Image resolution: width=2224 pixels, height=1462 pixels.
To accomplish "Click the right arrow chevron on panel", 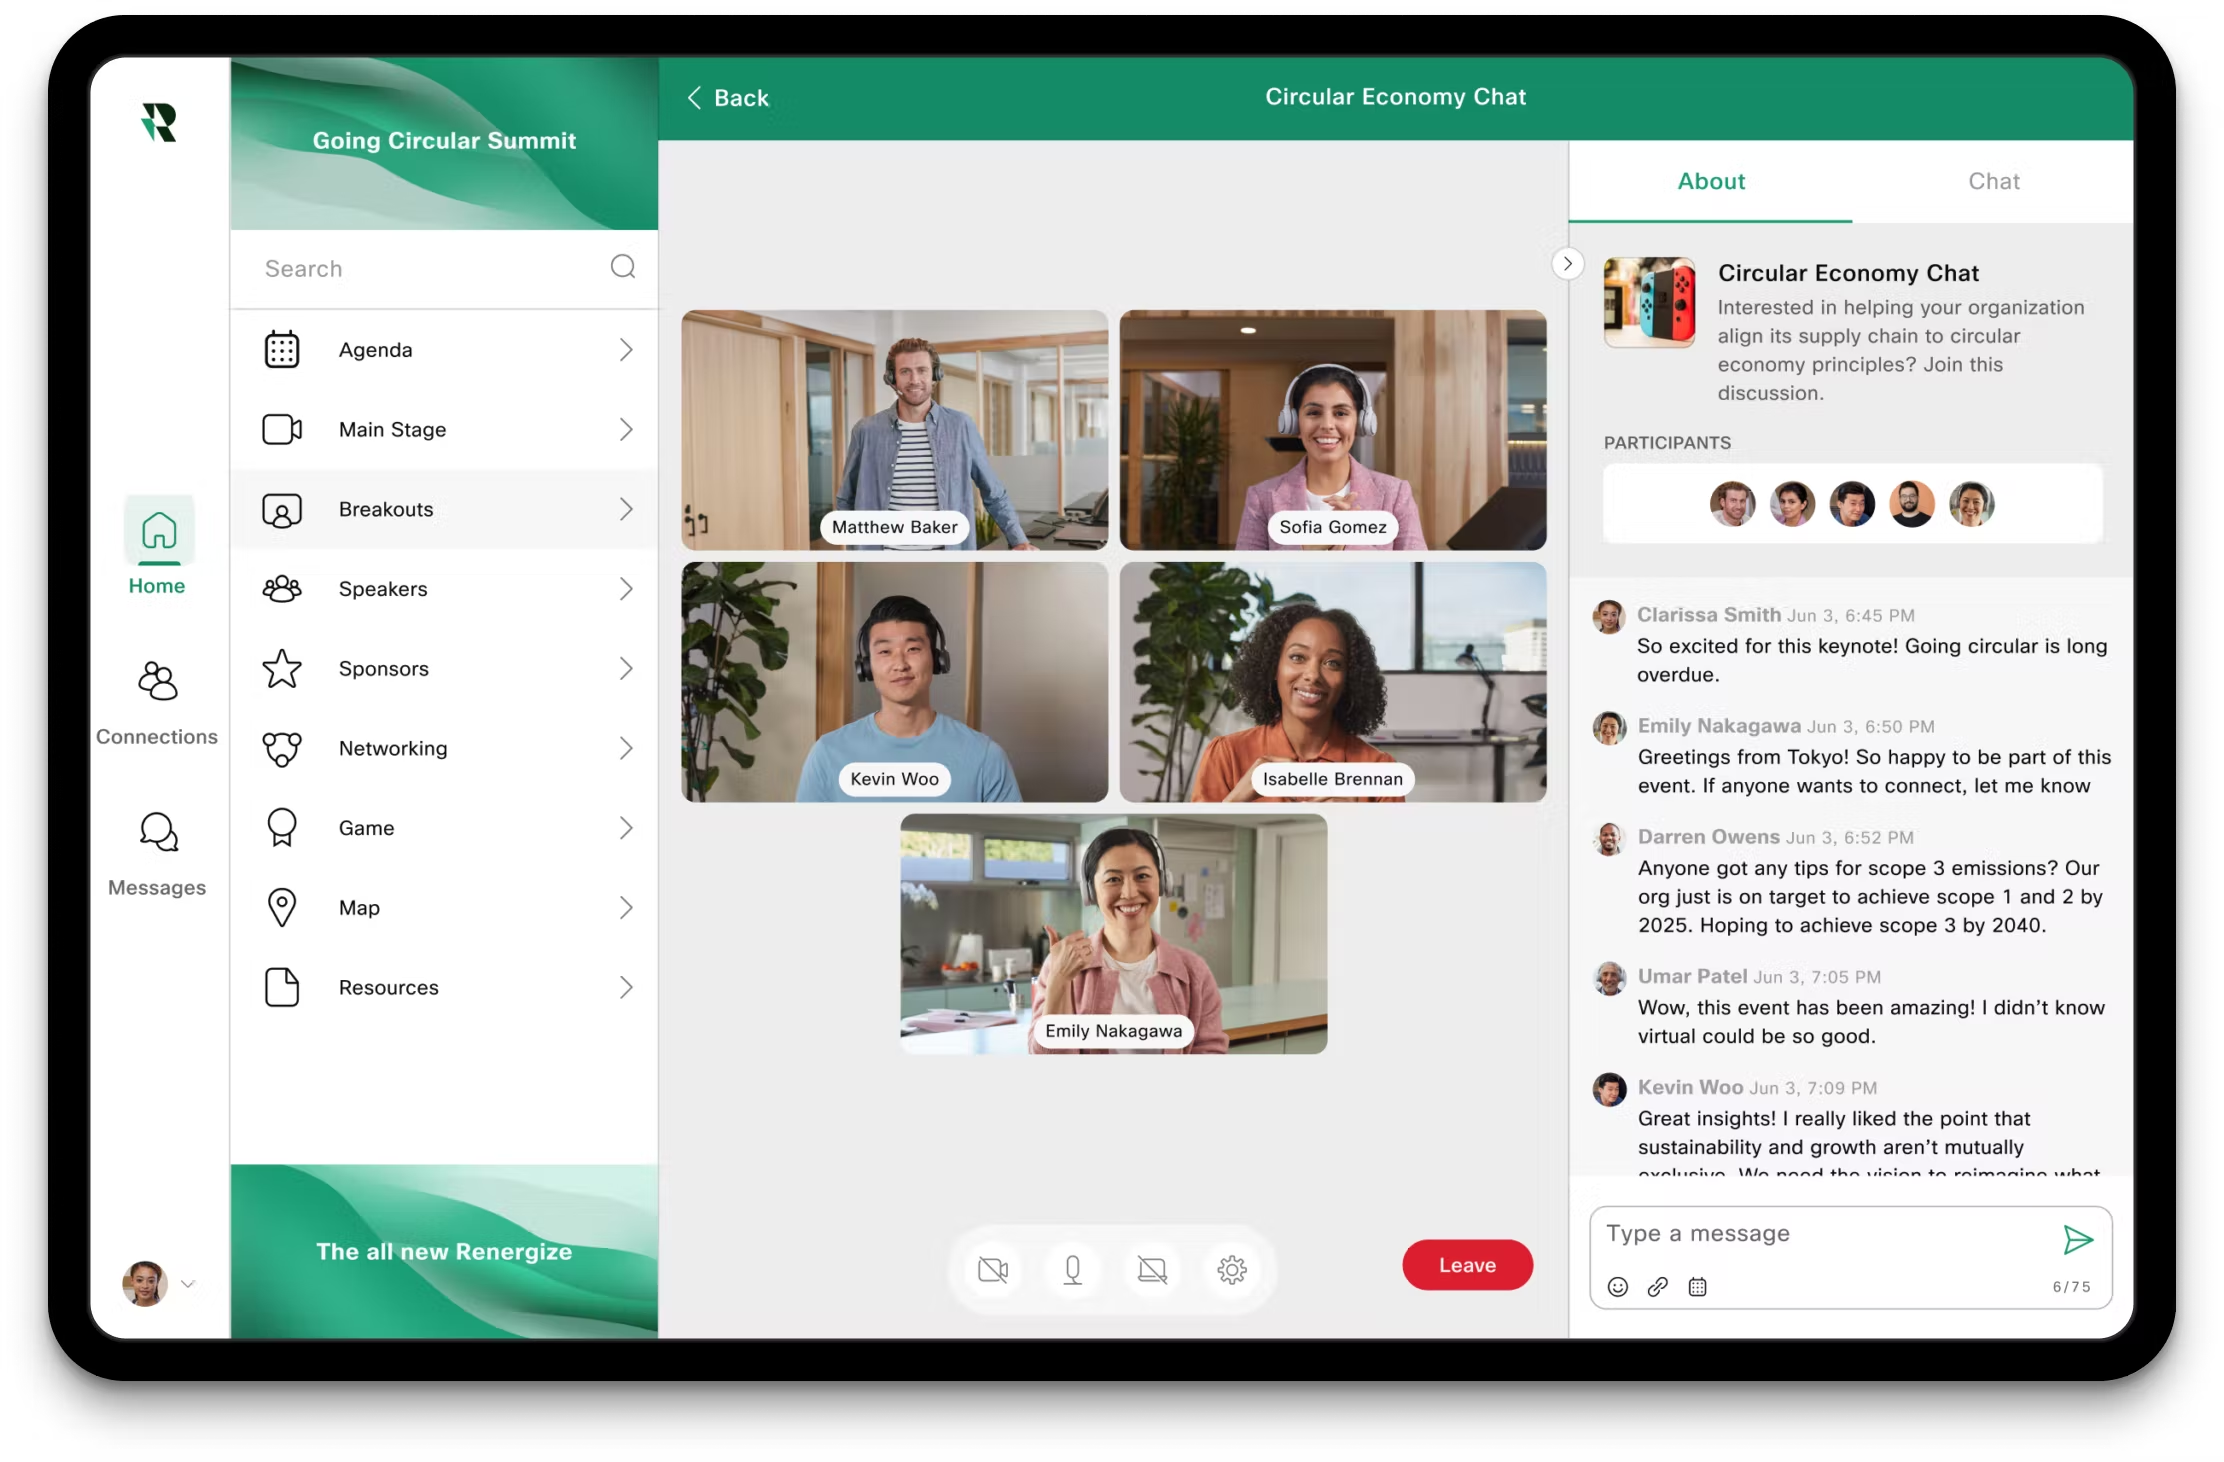I will 1566,264.
